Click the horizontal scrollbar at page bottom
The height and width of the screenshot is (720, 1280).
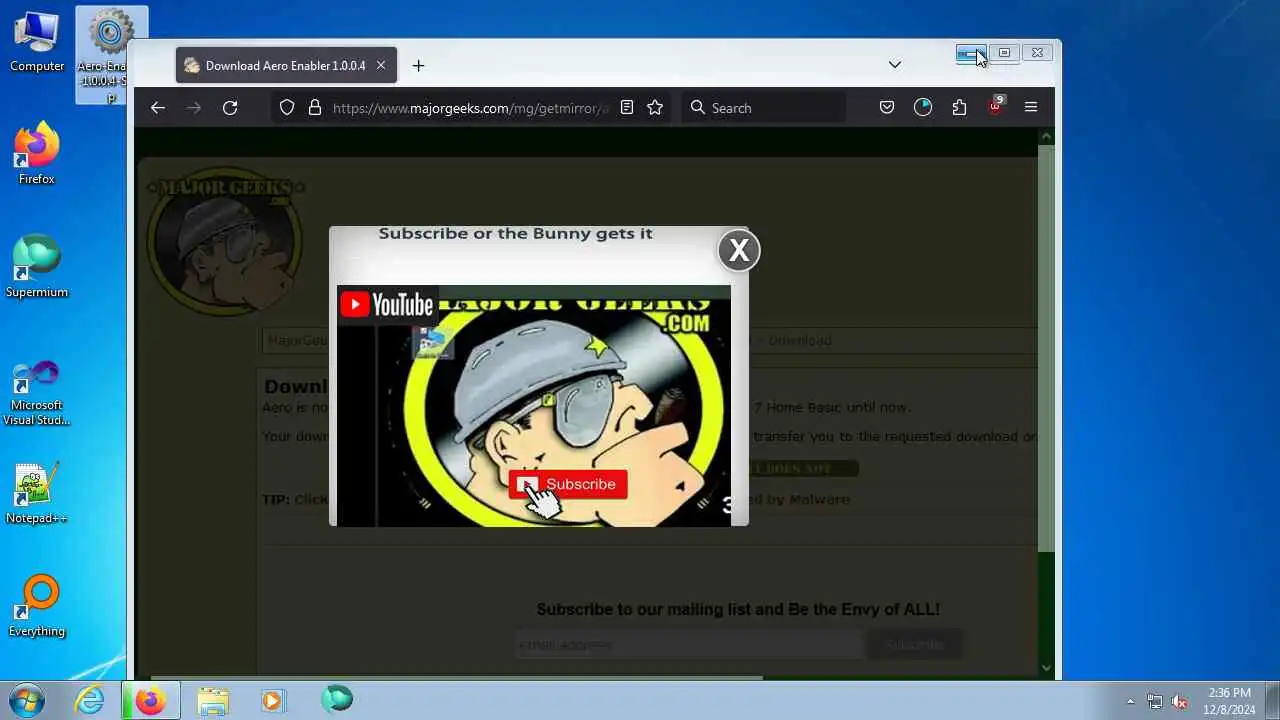coord(457,678)
